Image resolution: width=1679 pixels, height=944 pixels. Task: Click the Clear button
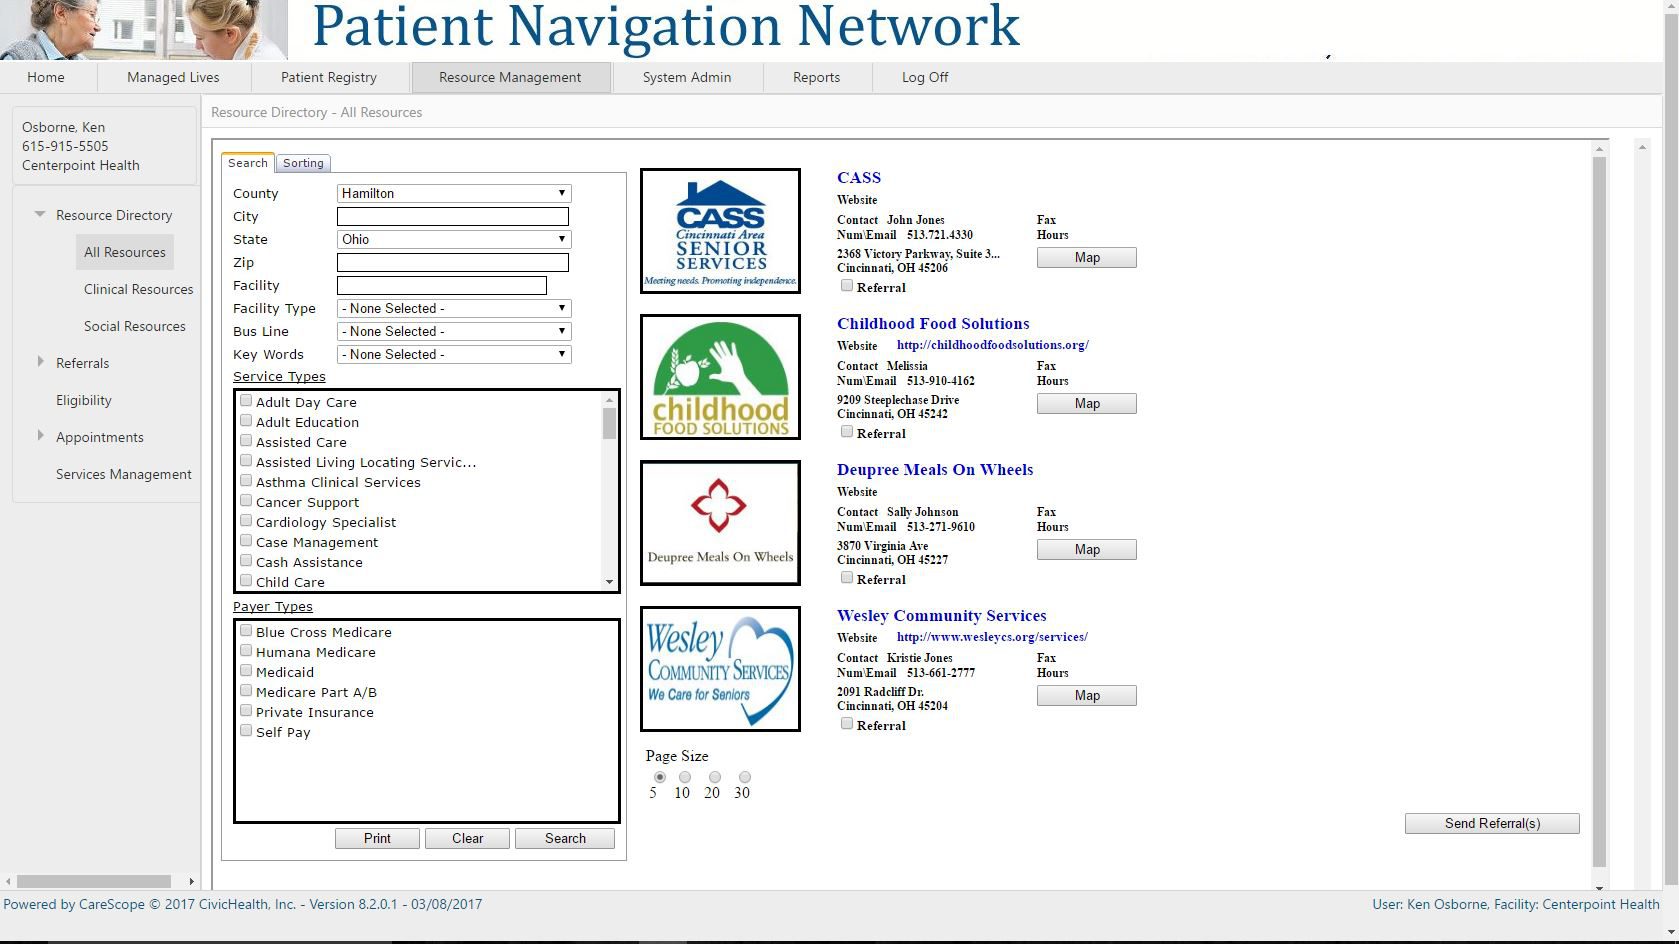467,838
